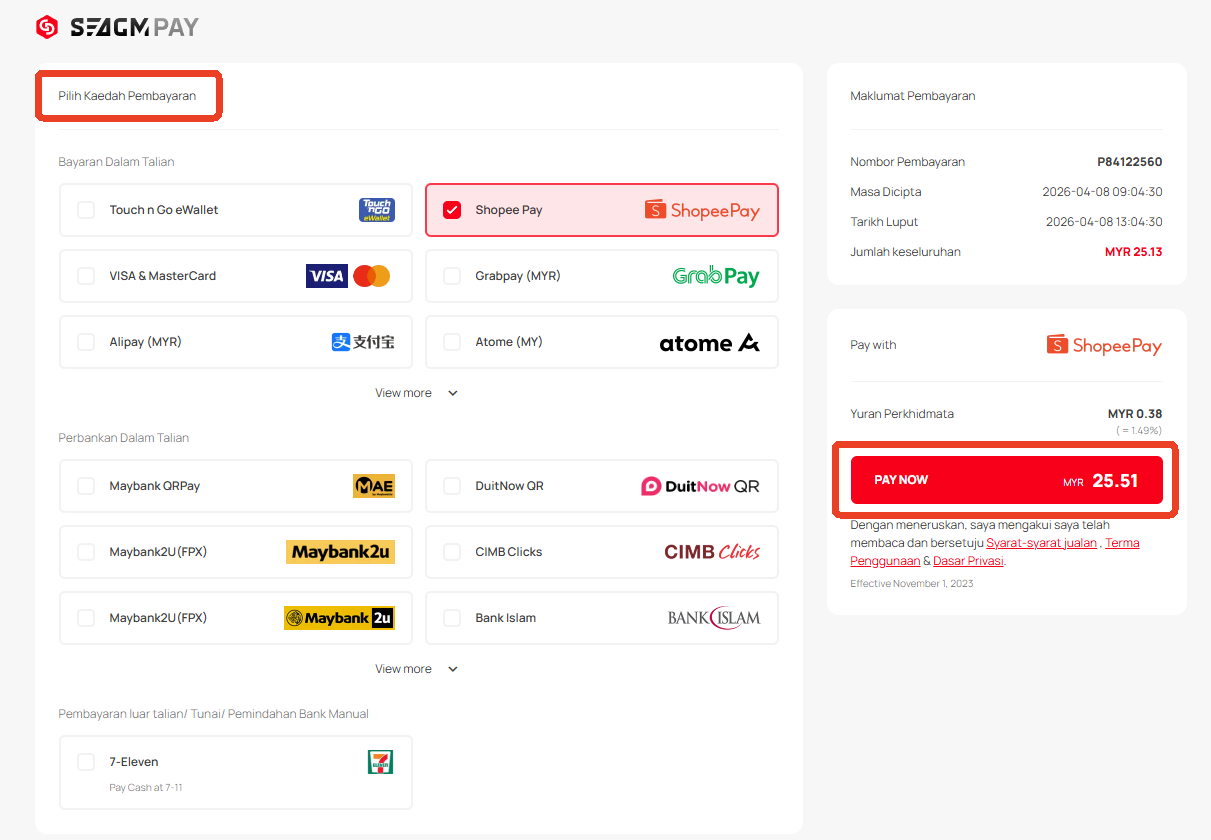Click the SEAGM Pay logo in header

pyautogui.click(x=118, y=27)
